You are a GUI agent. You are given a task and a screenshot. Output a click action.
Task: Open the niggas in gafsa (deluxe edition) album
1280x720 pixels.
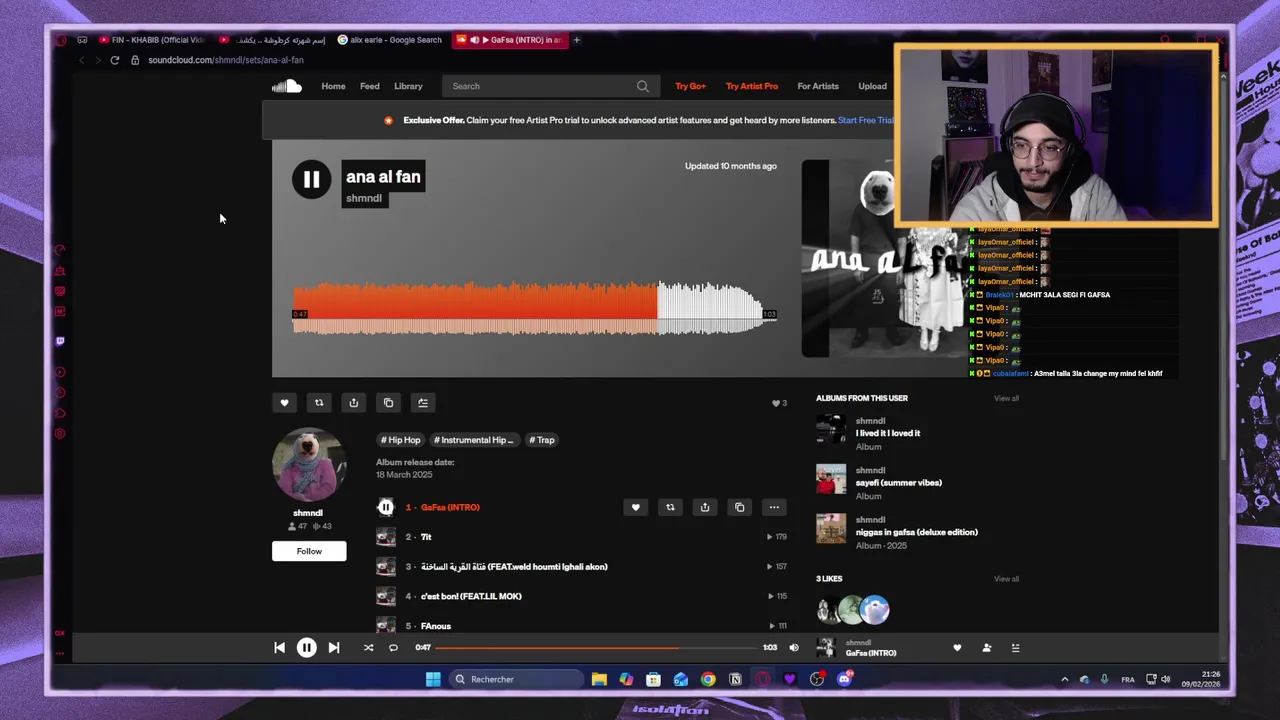(917, 532)
